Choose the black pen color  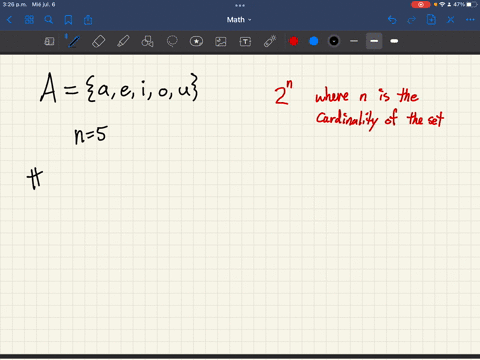coord(334,41)
